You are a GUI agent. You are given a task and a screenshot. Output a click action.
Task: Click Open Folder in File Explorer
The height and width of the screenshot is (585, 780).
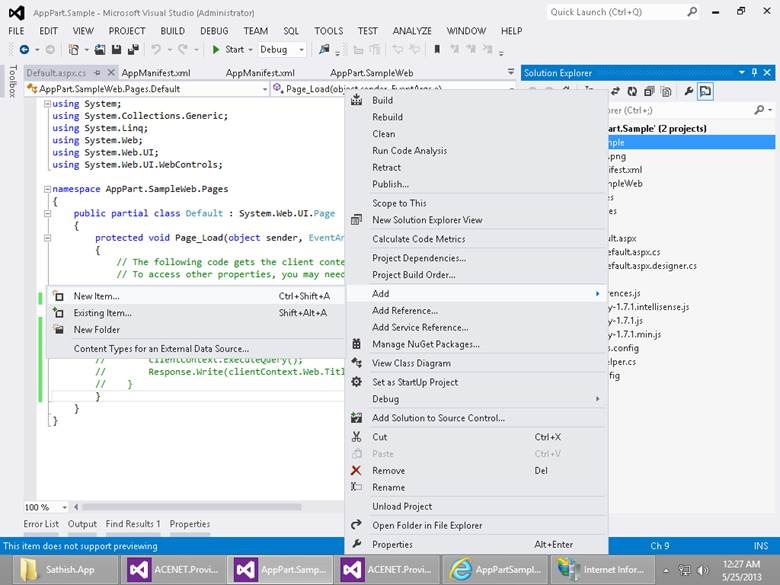tap(476, 525)
